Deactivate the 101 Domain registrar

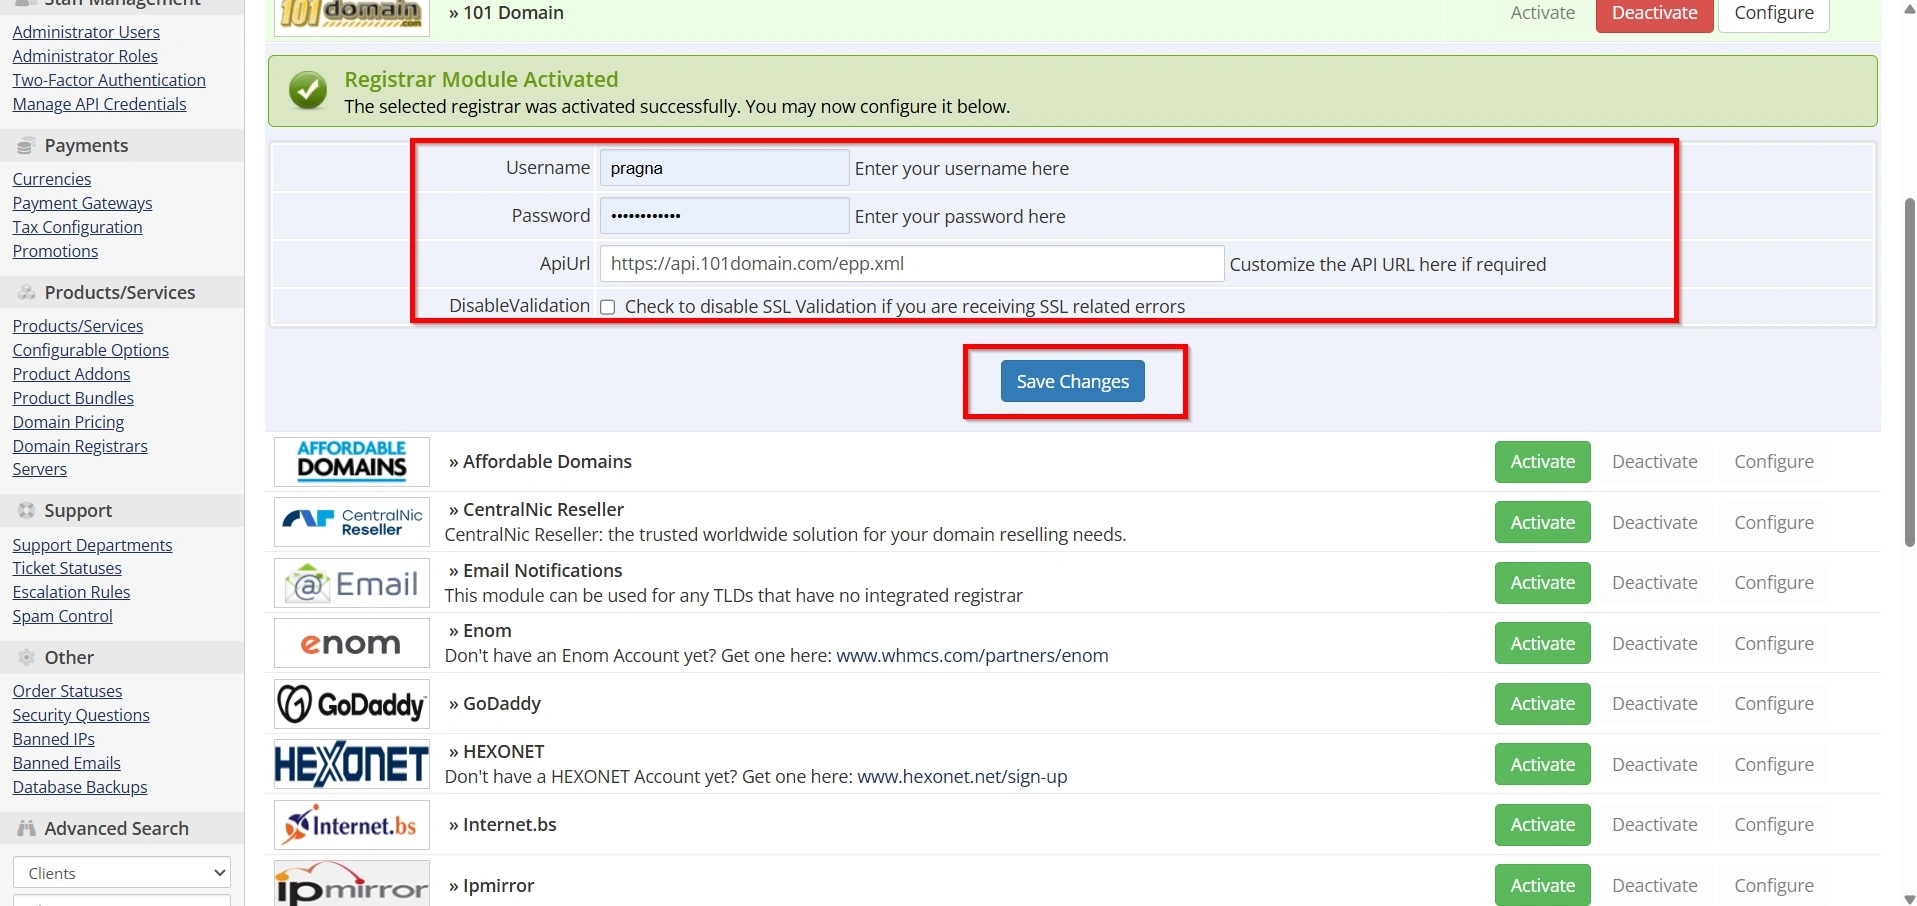coord(1654,14)
